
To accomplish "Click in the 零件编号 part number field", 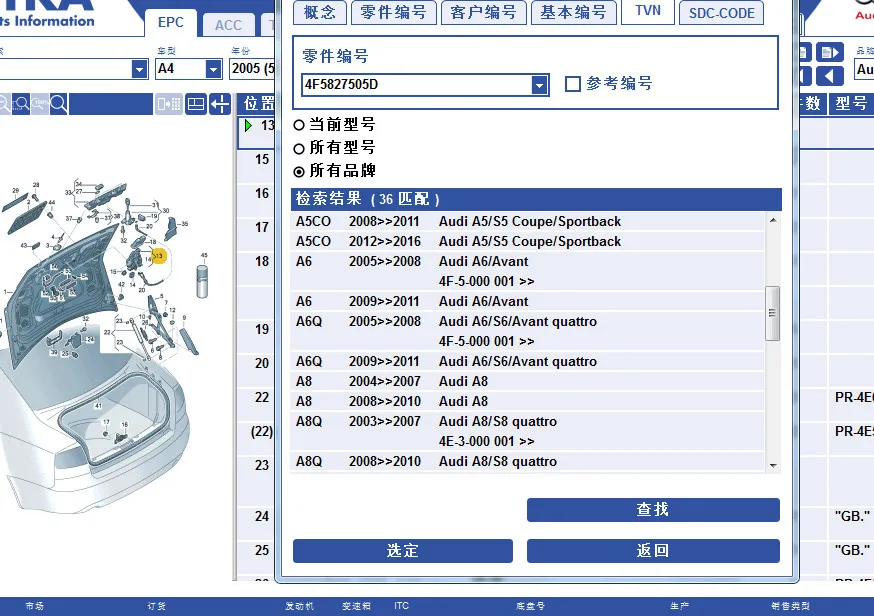I will 416,85.
